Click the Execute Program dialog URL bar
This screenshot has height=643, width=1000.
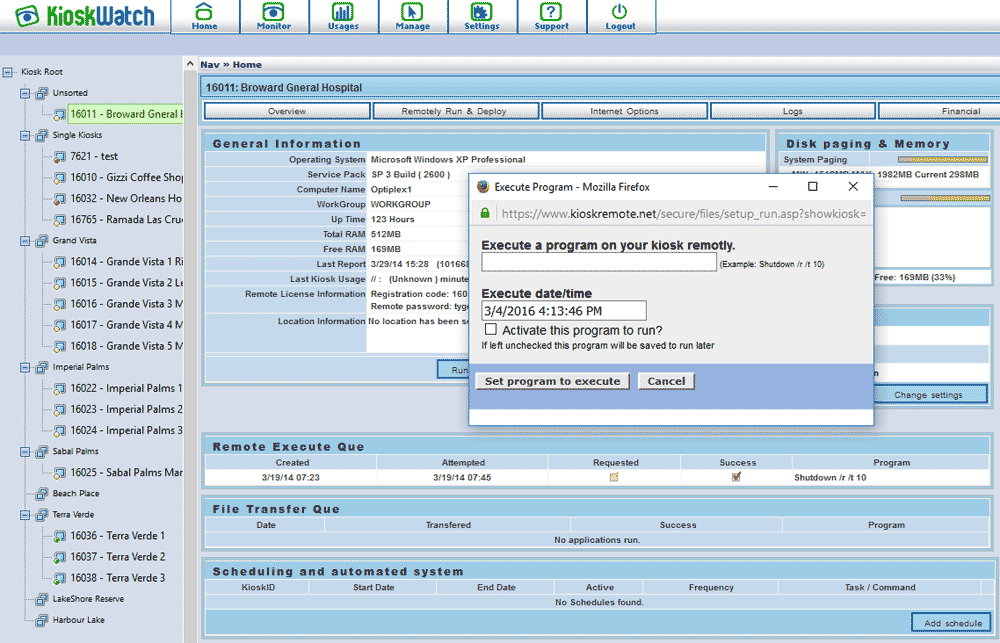[684, 214]
